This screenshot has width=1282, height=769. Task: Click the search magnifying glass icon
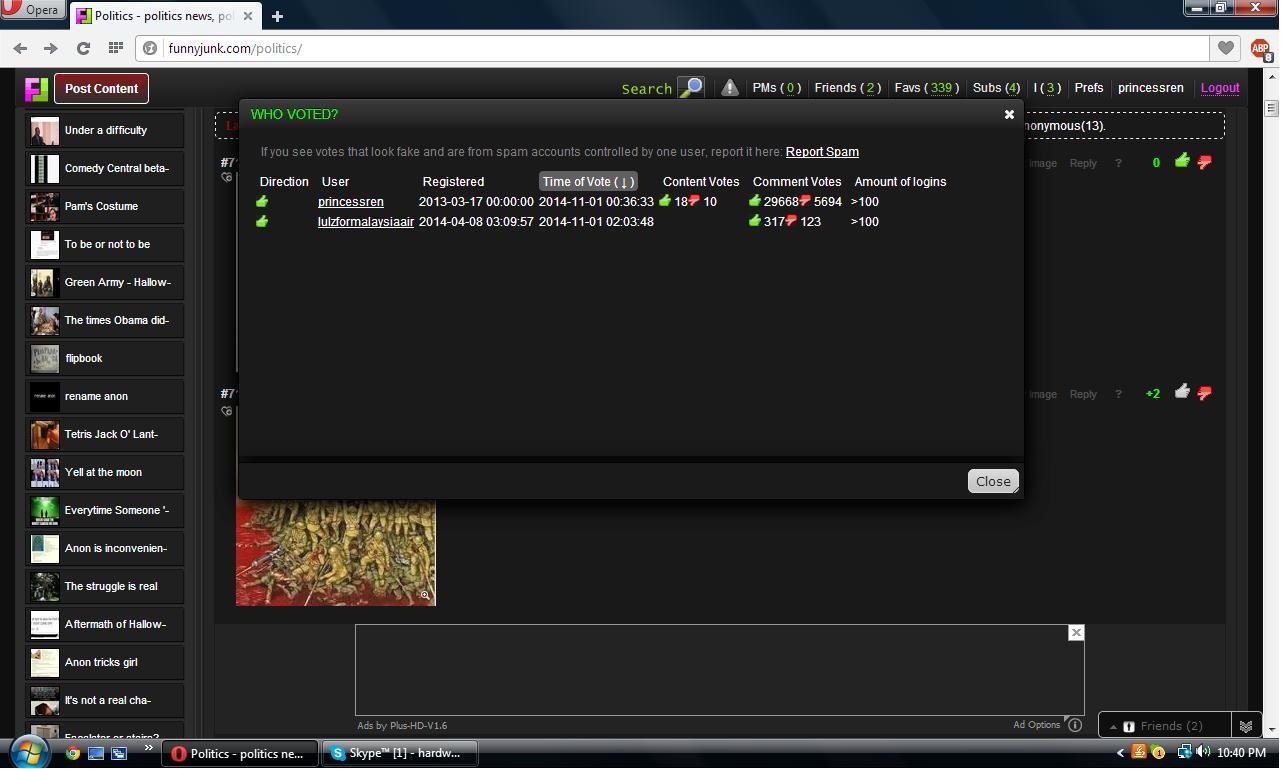(x=691, y=88)
